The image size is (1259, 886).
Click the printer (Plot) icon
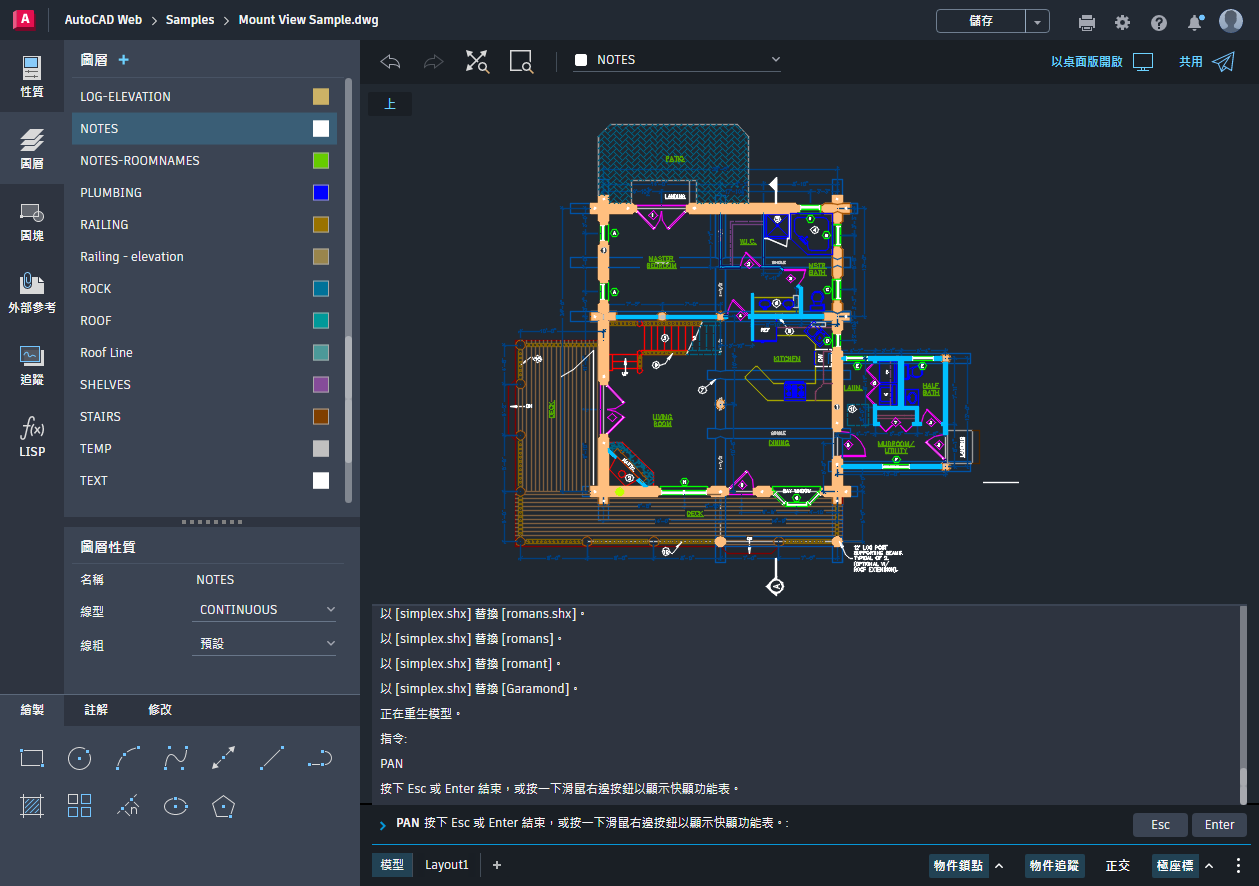tap(1087, 22)
